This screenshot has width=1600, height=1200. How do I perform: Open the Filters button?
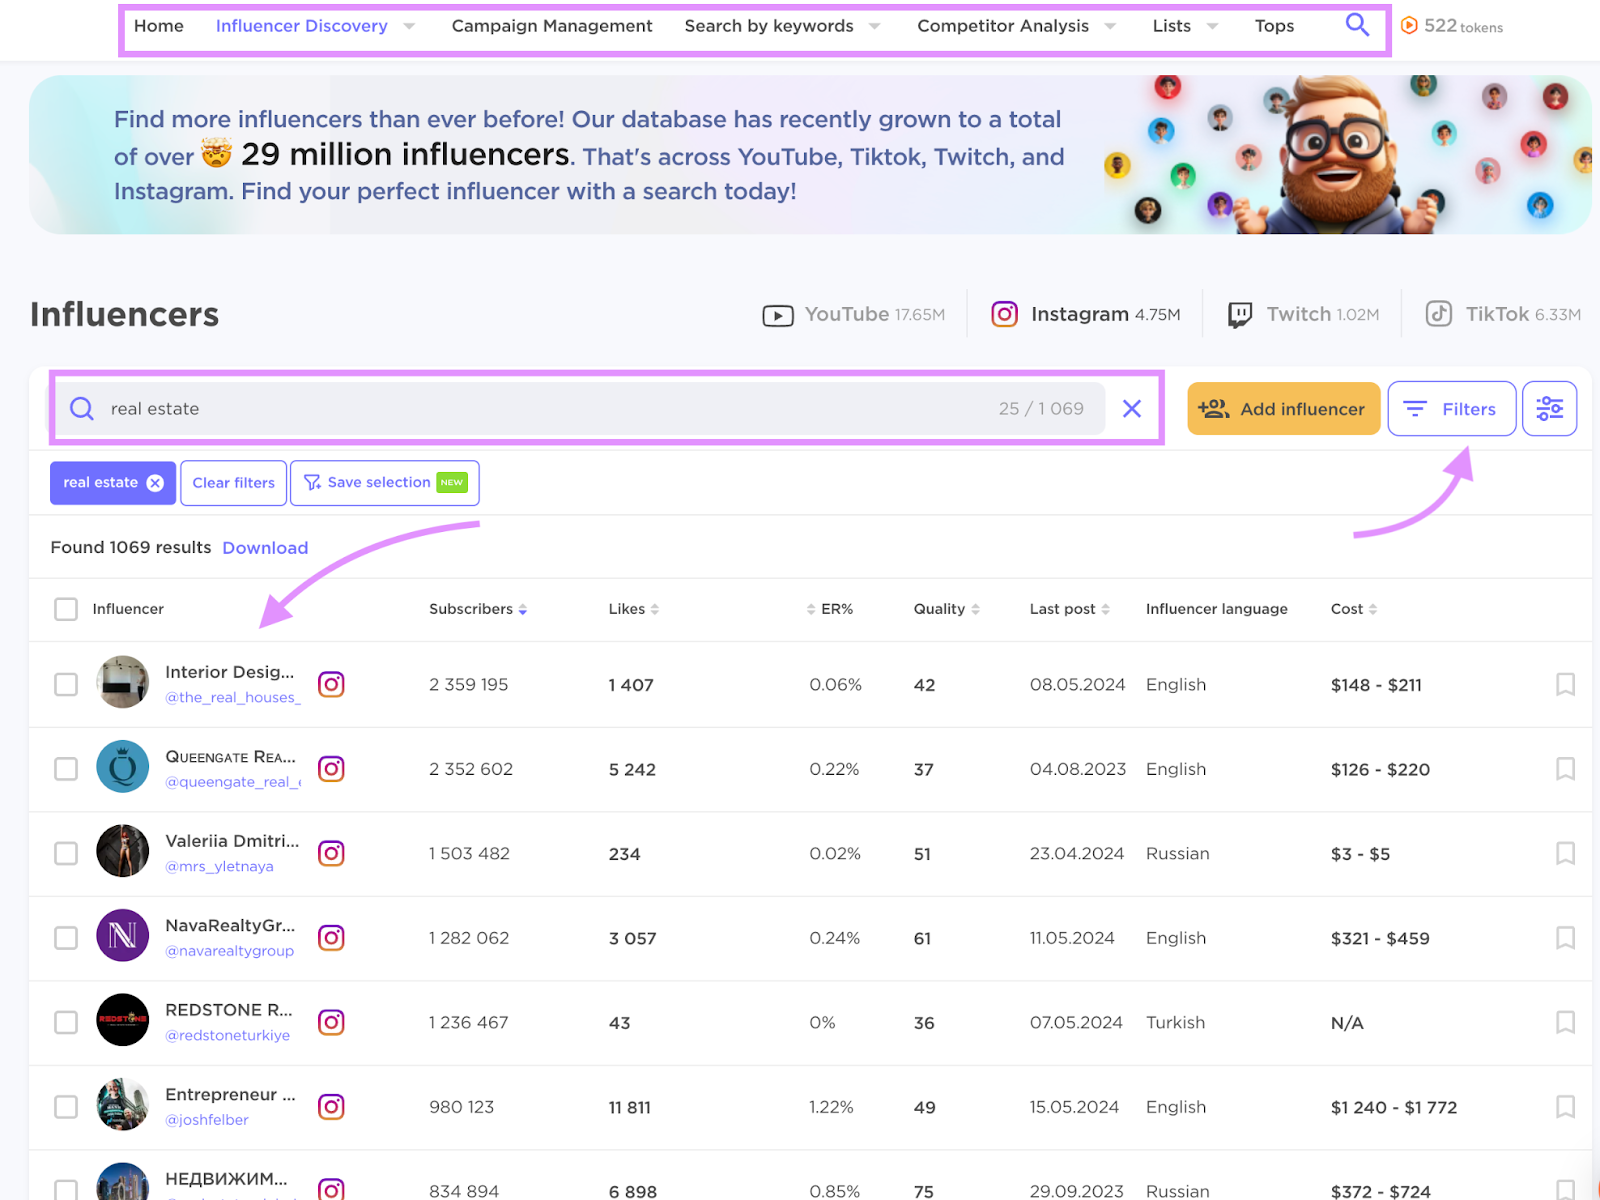(x=1452, y=408)
